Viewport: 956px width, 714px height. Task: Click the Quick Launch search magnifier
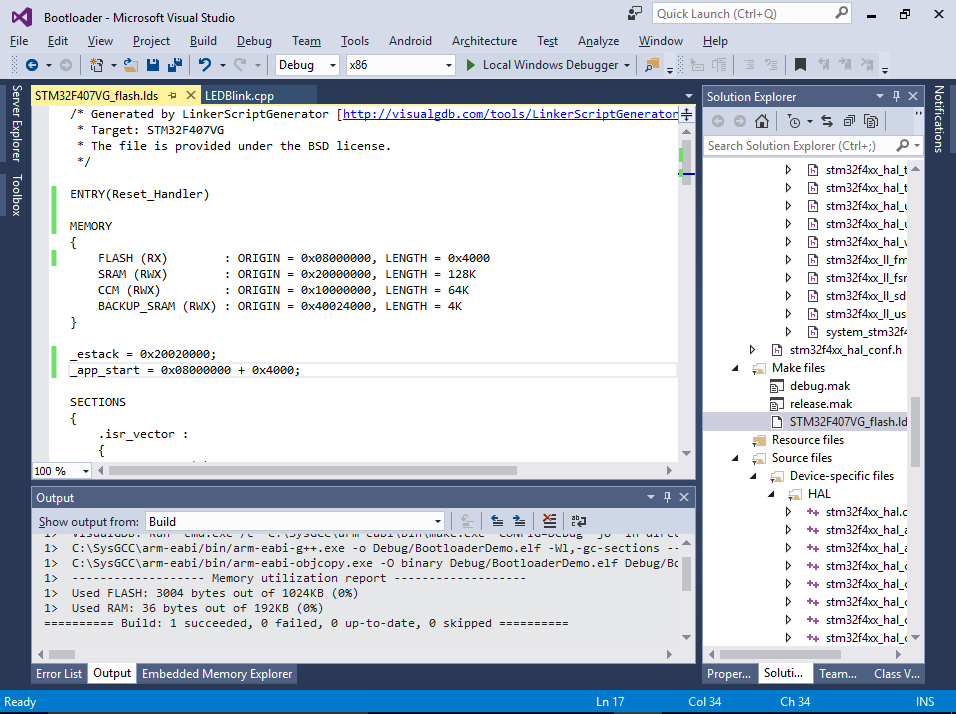(841, 13)
